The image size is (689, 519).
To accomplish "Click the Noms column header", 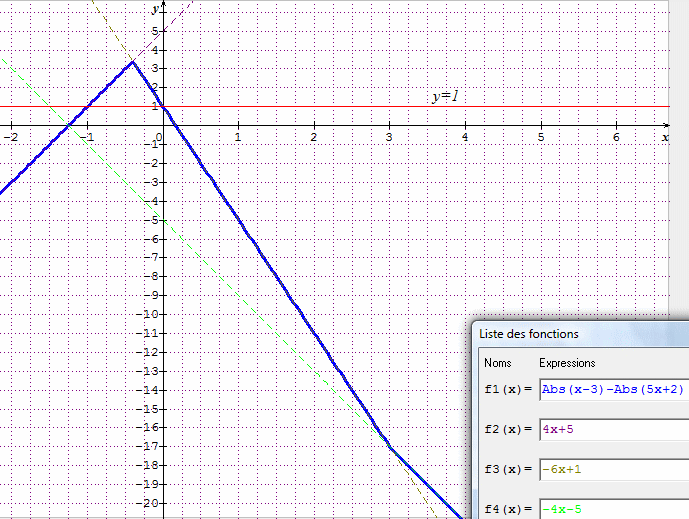I will pos(497,363).
